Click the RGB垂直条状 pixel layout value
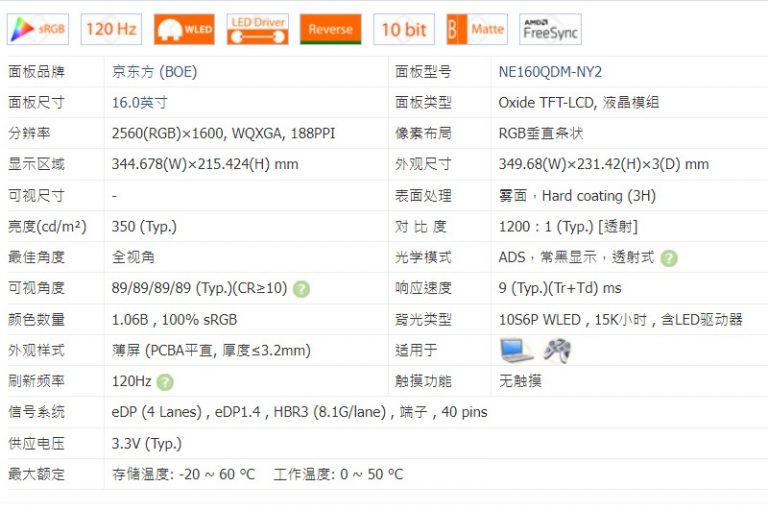This screenshot has width=768, height=511. 540,133
